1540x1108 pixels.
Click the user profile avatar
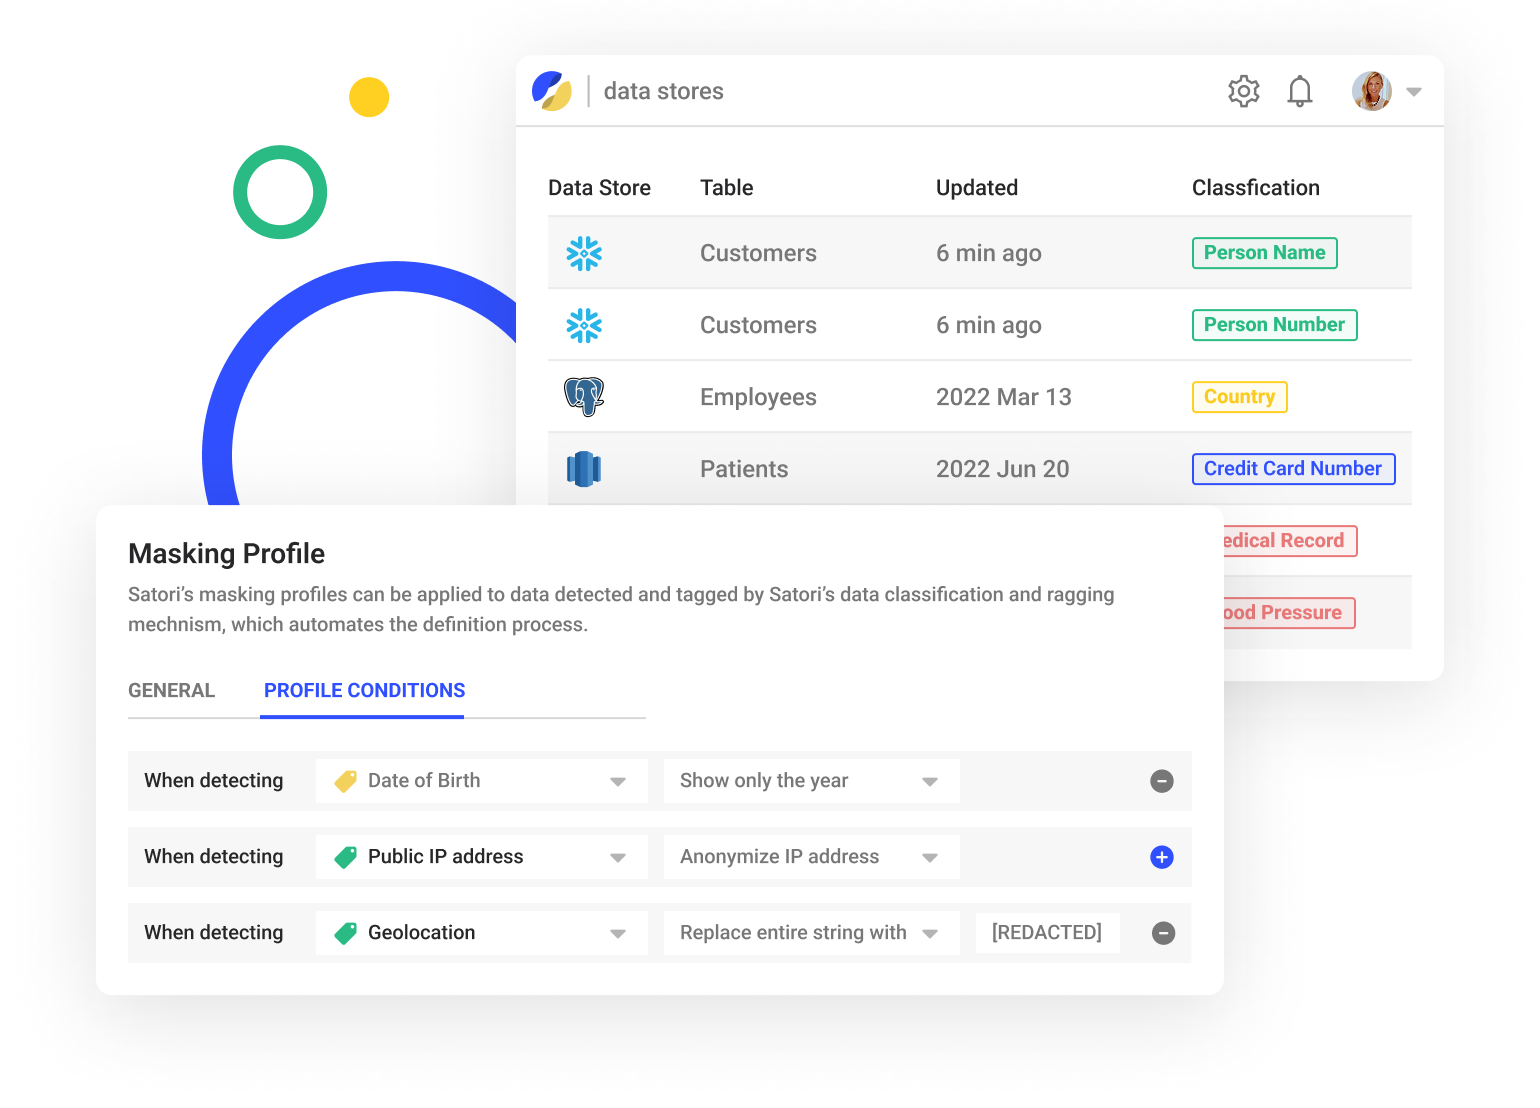tap(1372, 91)
